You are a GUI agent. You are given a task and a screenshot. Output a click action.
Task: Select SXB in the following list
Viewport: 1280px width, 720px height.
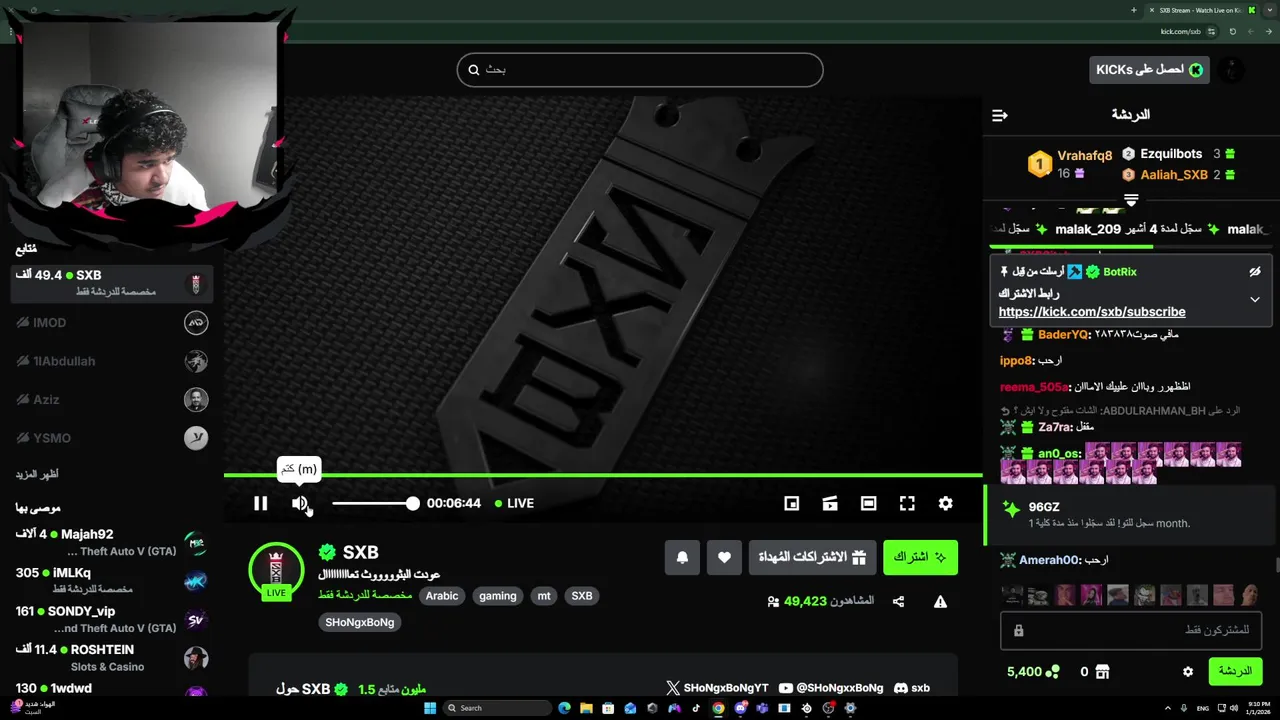click(112, 283)
